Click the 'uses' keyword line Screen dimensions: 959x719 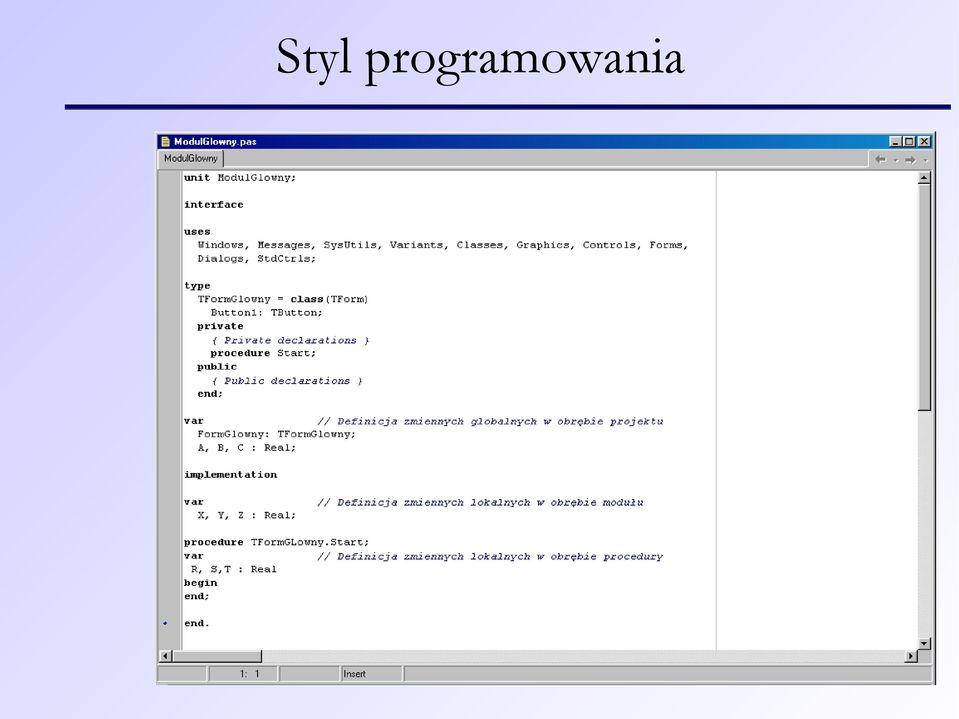[197, 232]
